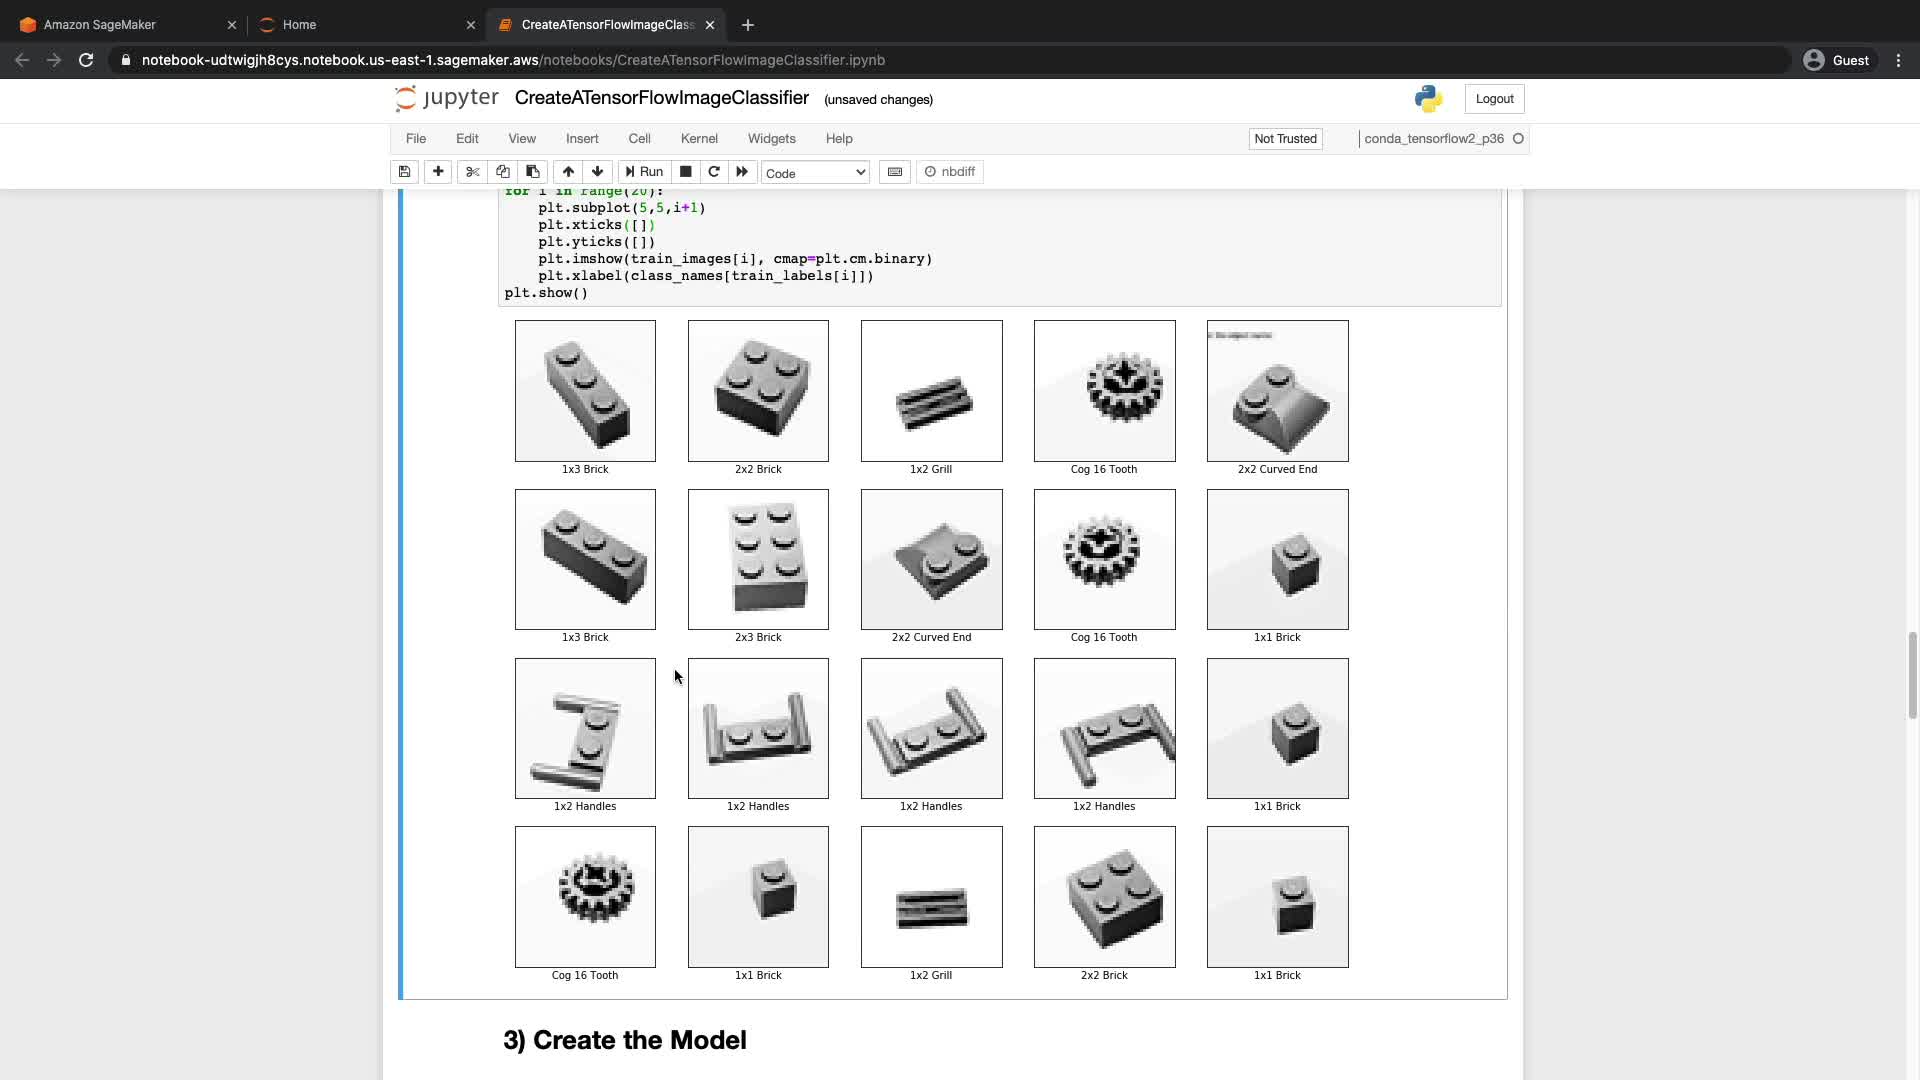Move selected cell up arrow
The height and width of the screenshot is (1080, 1920).
point(568,172)
